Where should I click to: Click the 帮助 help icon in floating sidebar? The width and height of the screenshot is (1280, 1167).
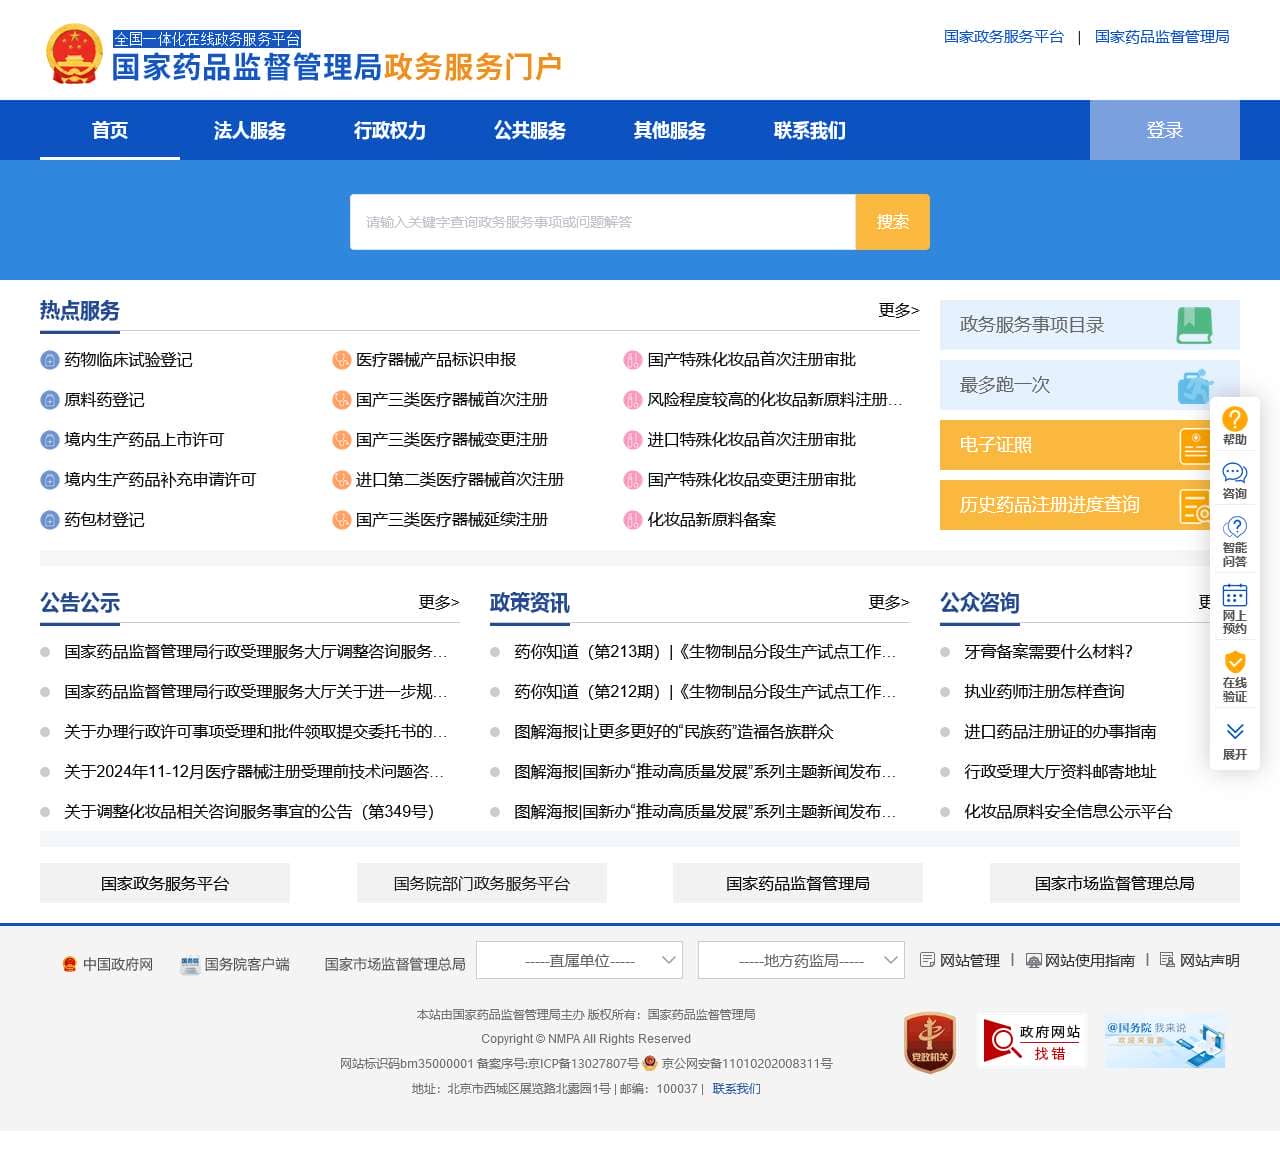(1235, 420)
